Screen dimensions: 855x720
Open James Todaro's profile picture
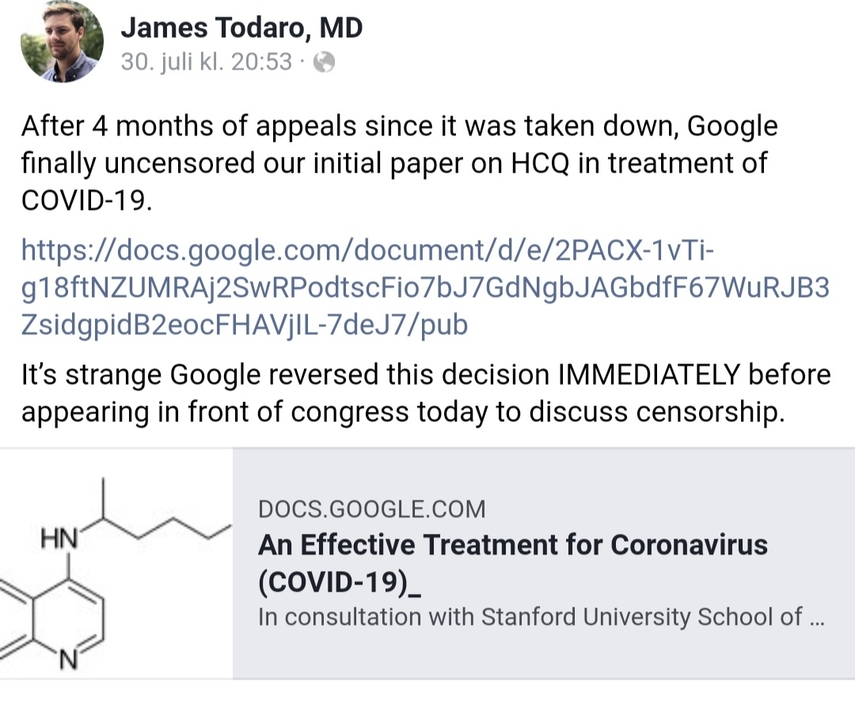point(62,42)
